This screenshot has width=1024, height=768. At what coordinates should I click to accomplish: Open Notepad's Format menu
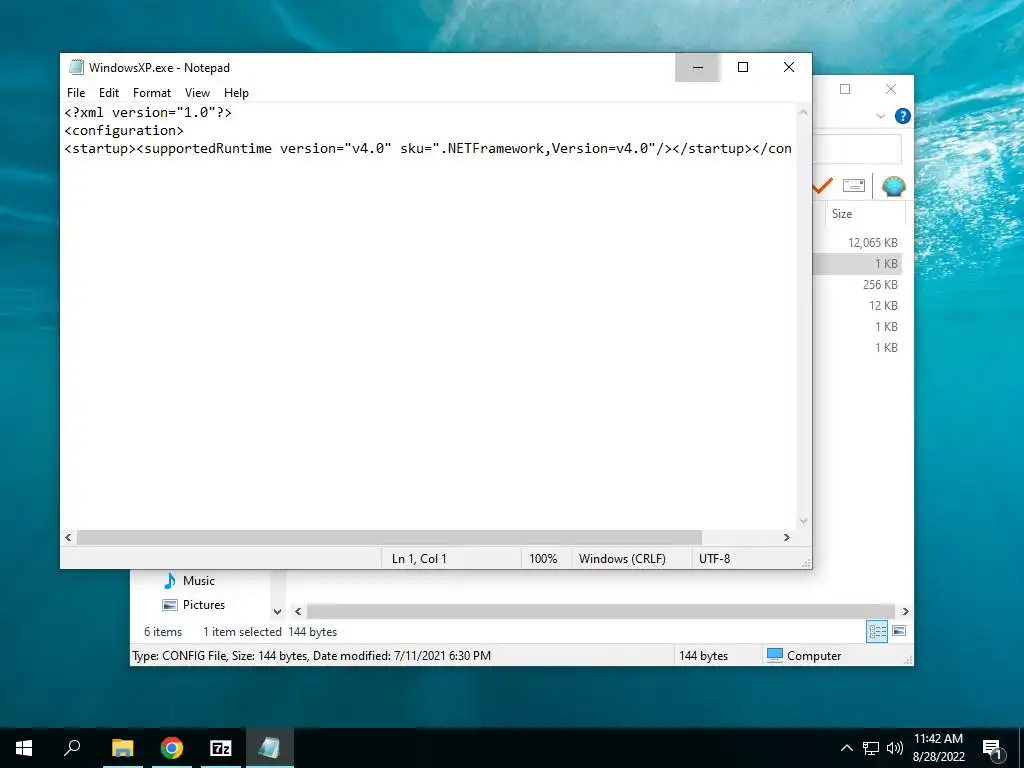[x=152, y=93]
